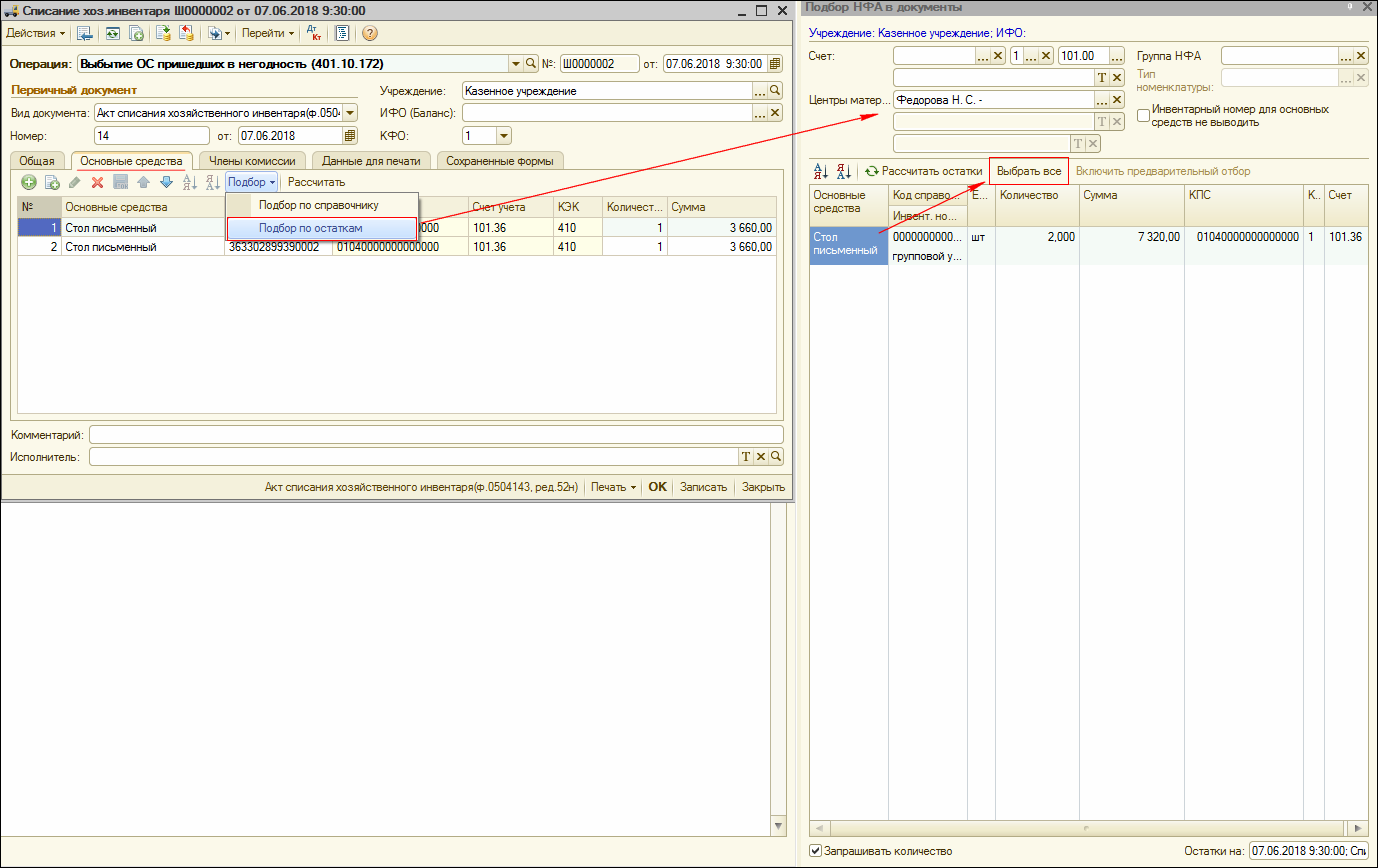Open the calendar for the document date 9:30:00
This screenshot has width=1378, height=868.
click(774, 64)
